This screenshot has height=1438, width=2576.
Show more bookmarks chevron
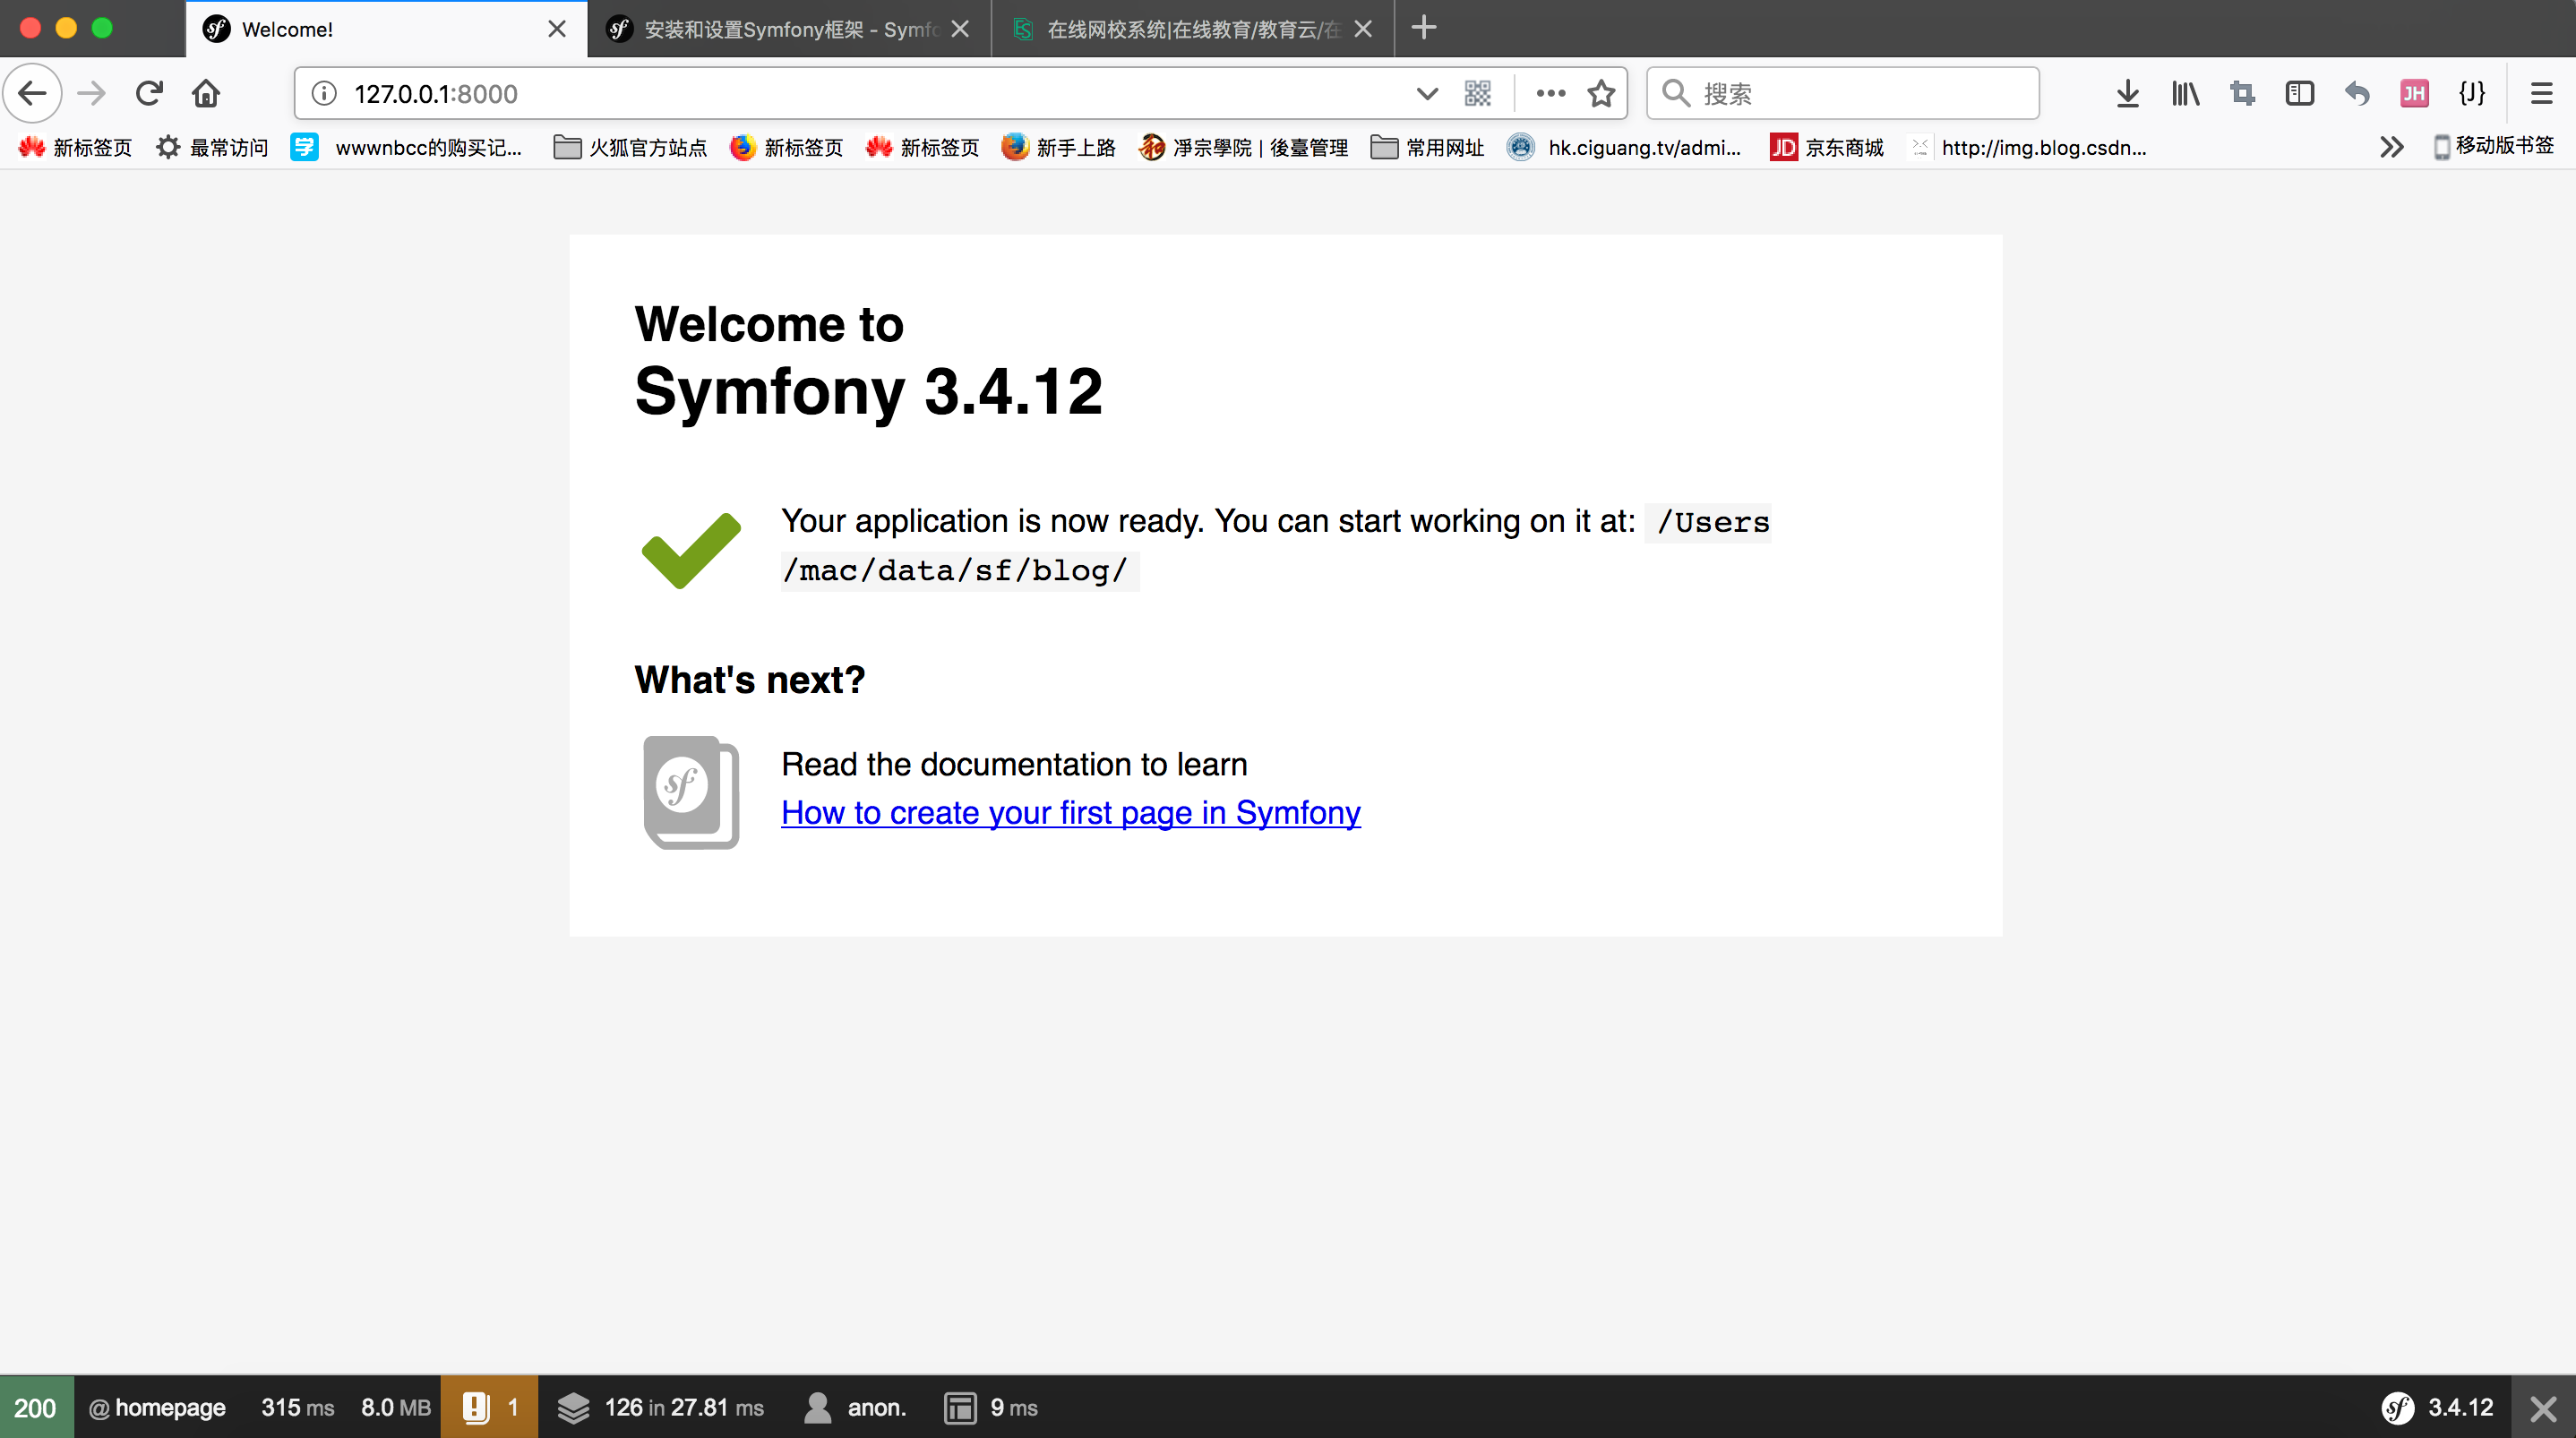pyautogui.click(x=2392, y=148)
